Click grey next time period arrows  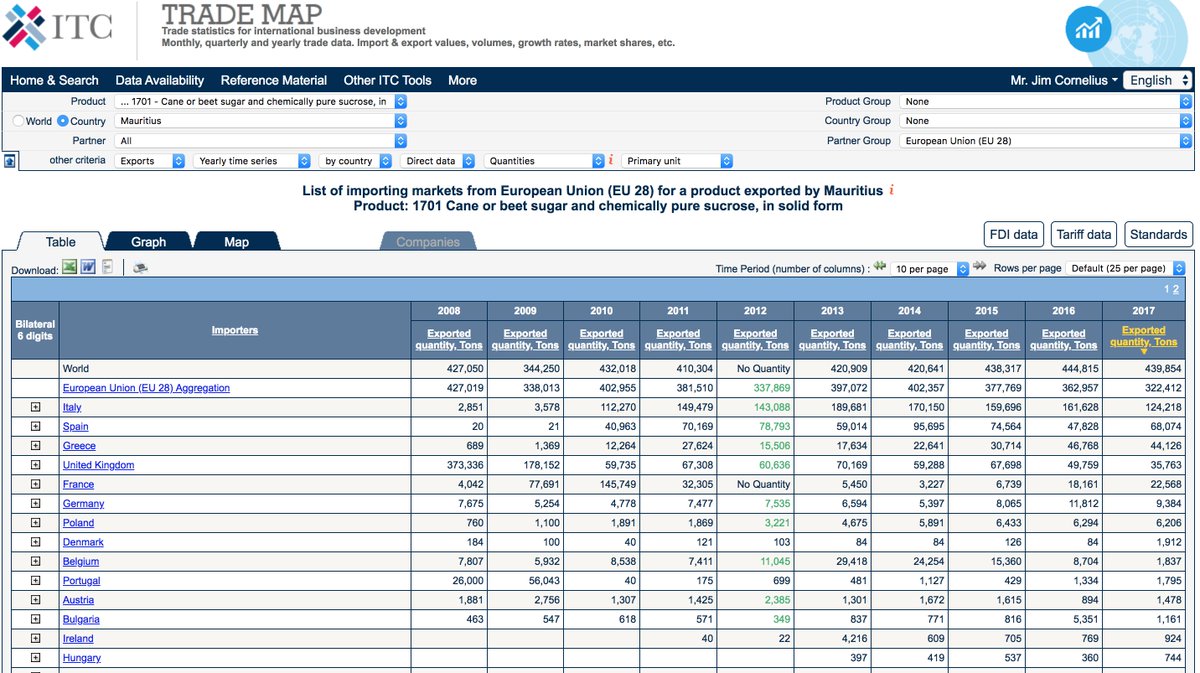980,267
